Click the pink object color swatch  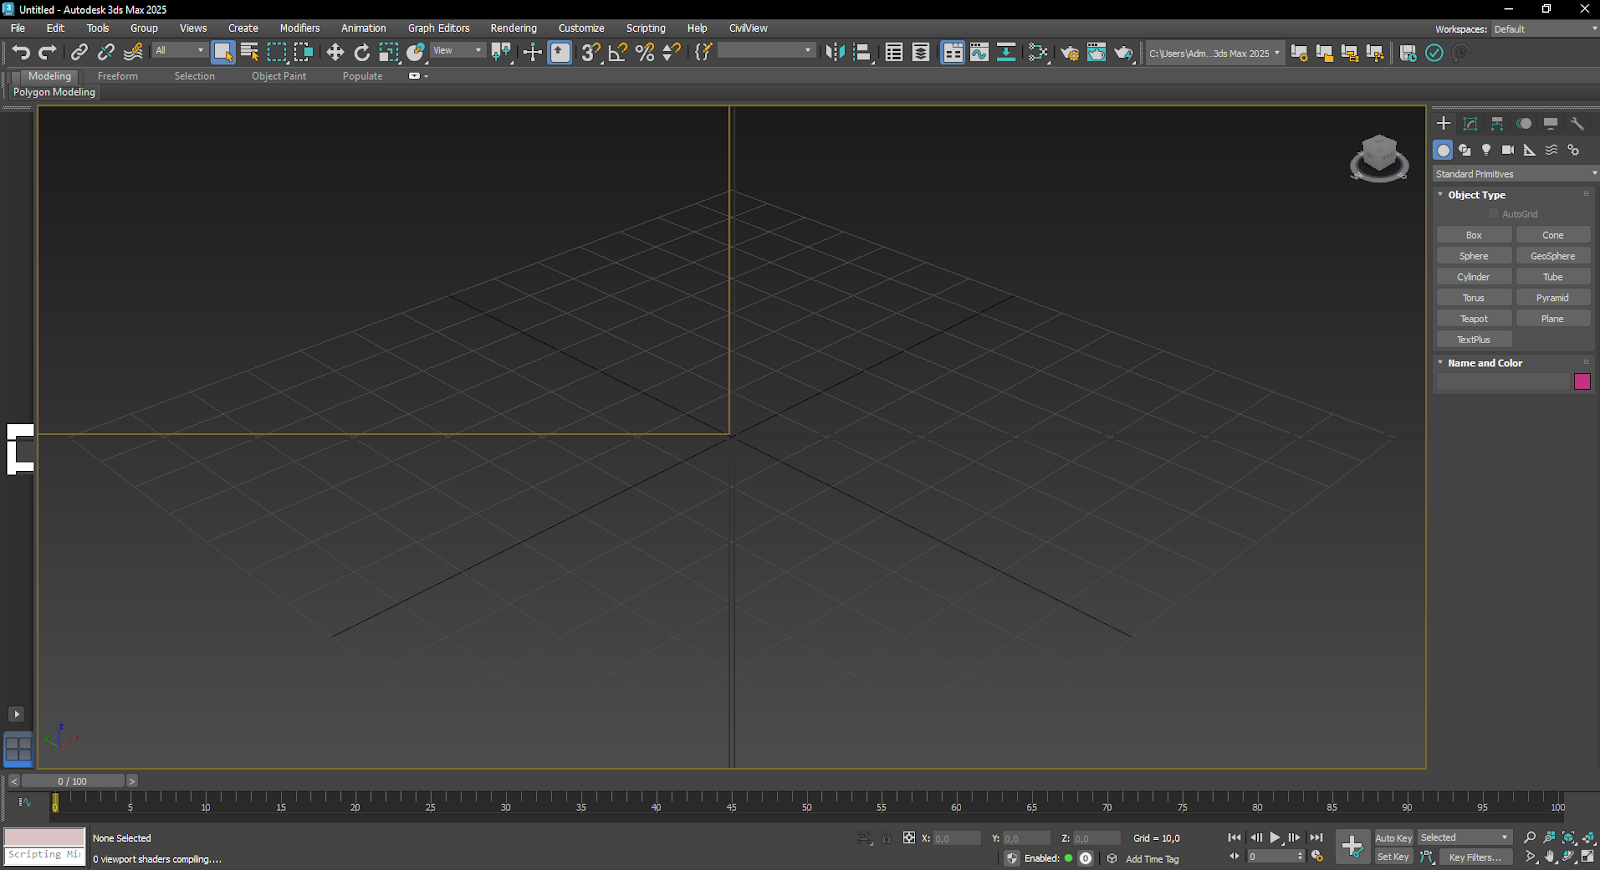click(x=1582, y=382)
